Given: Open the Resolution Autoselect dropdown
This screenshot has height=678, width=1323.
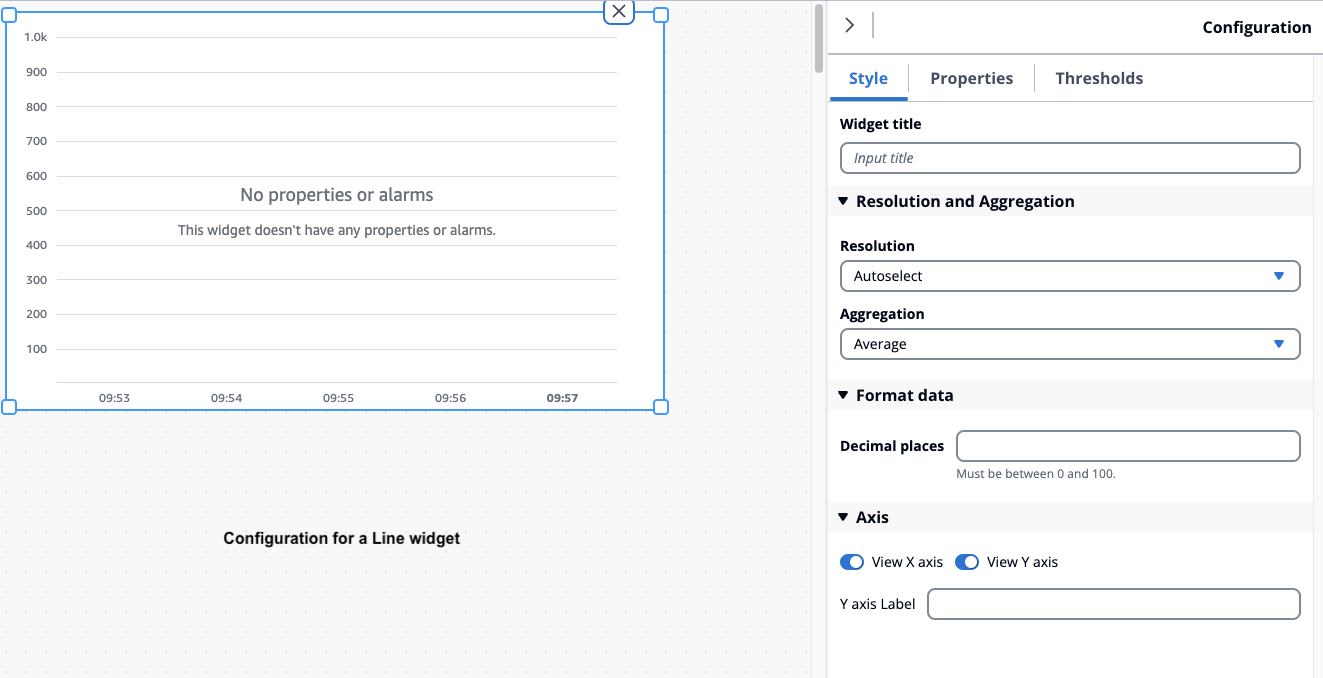Looking at the screenshot, I should point(1069,276).
